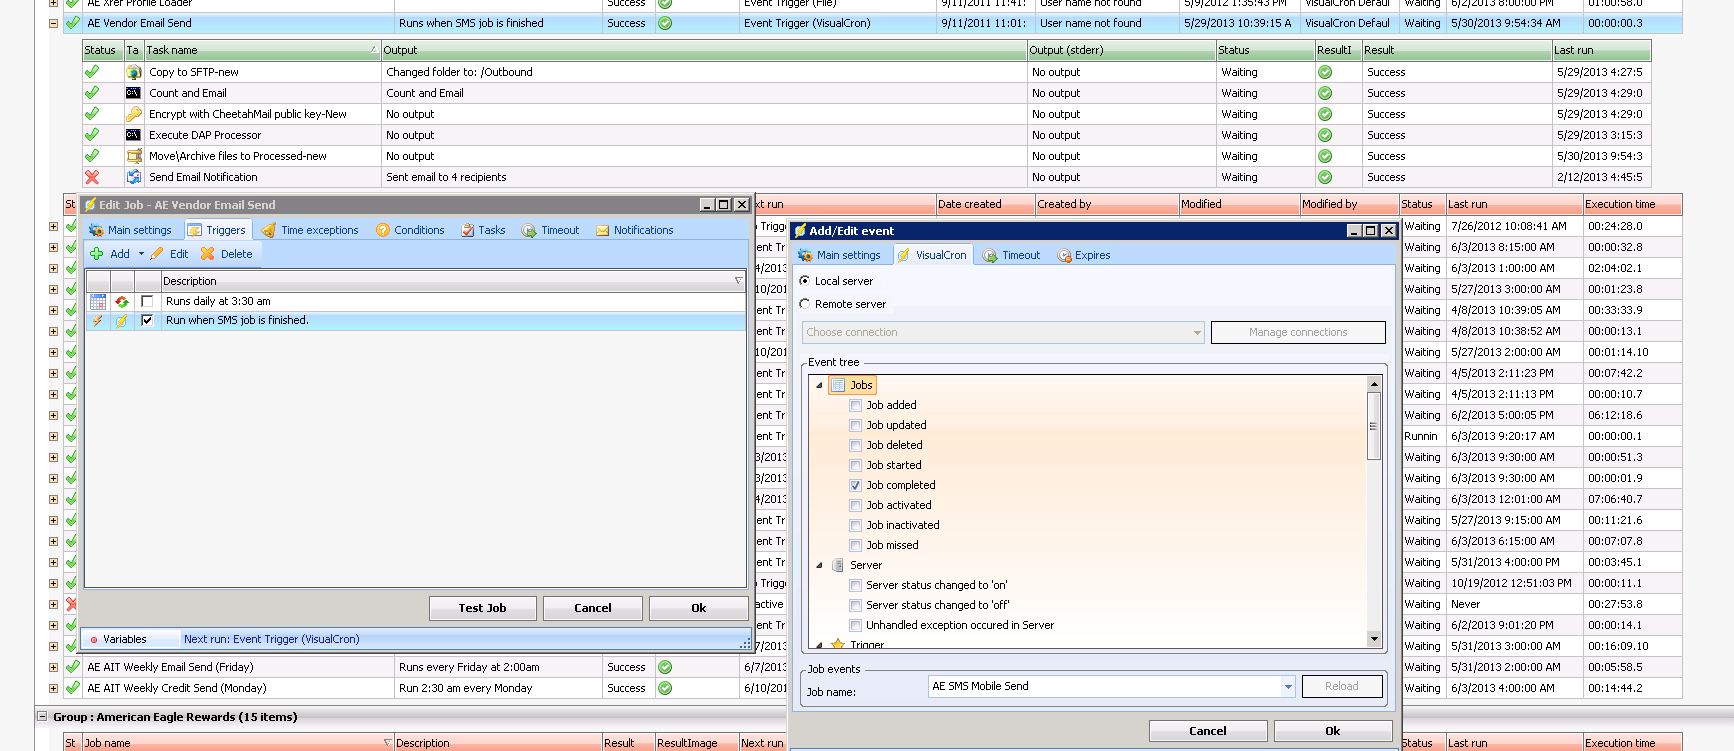Collapse the AE Vendor Email Send job row

coord(53,23)
